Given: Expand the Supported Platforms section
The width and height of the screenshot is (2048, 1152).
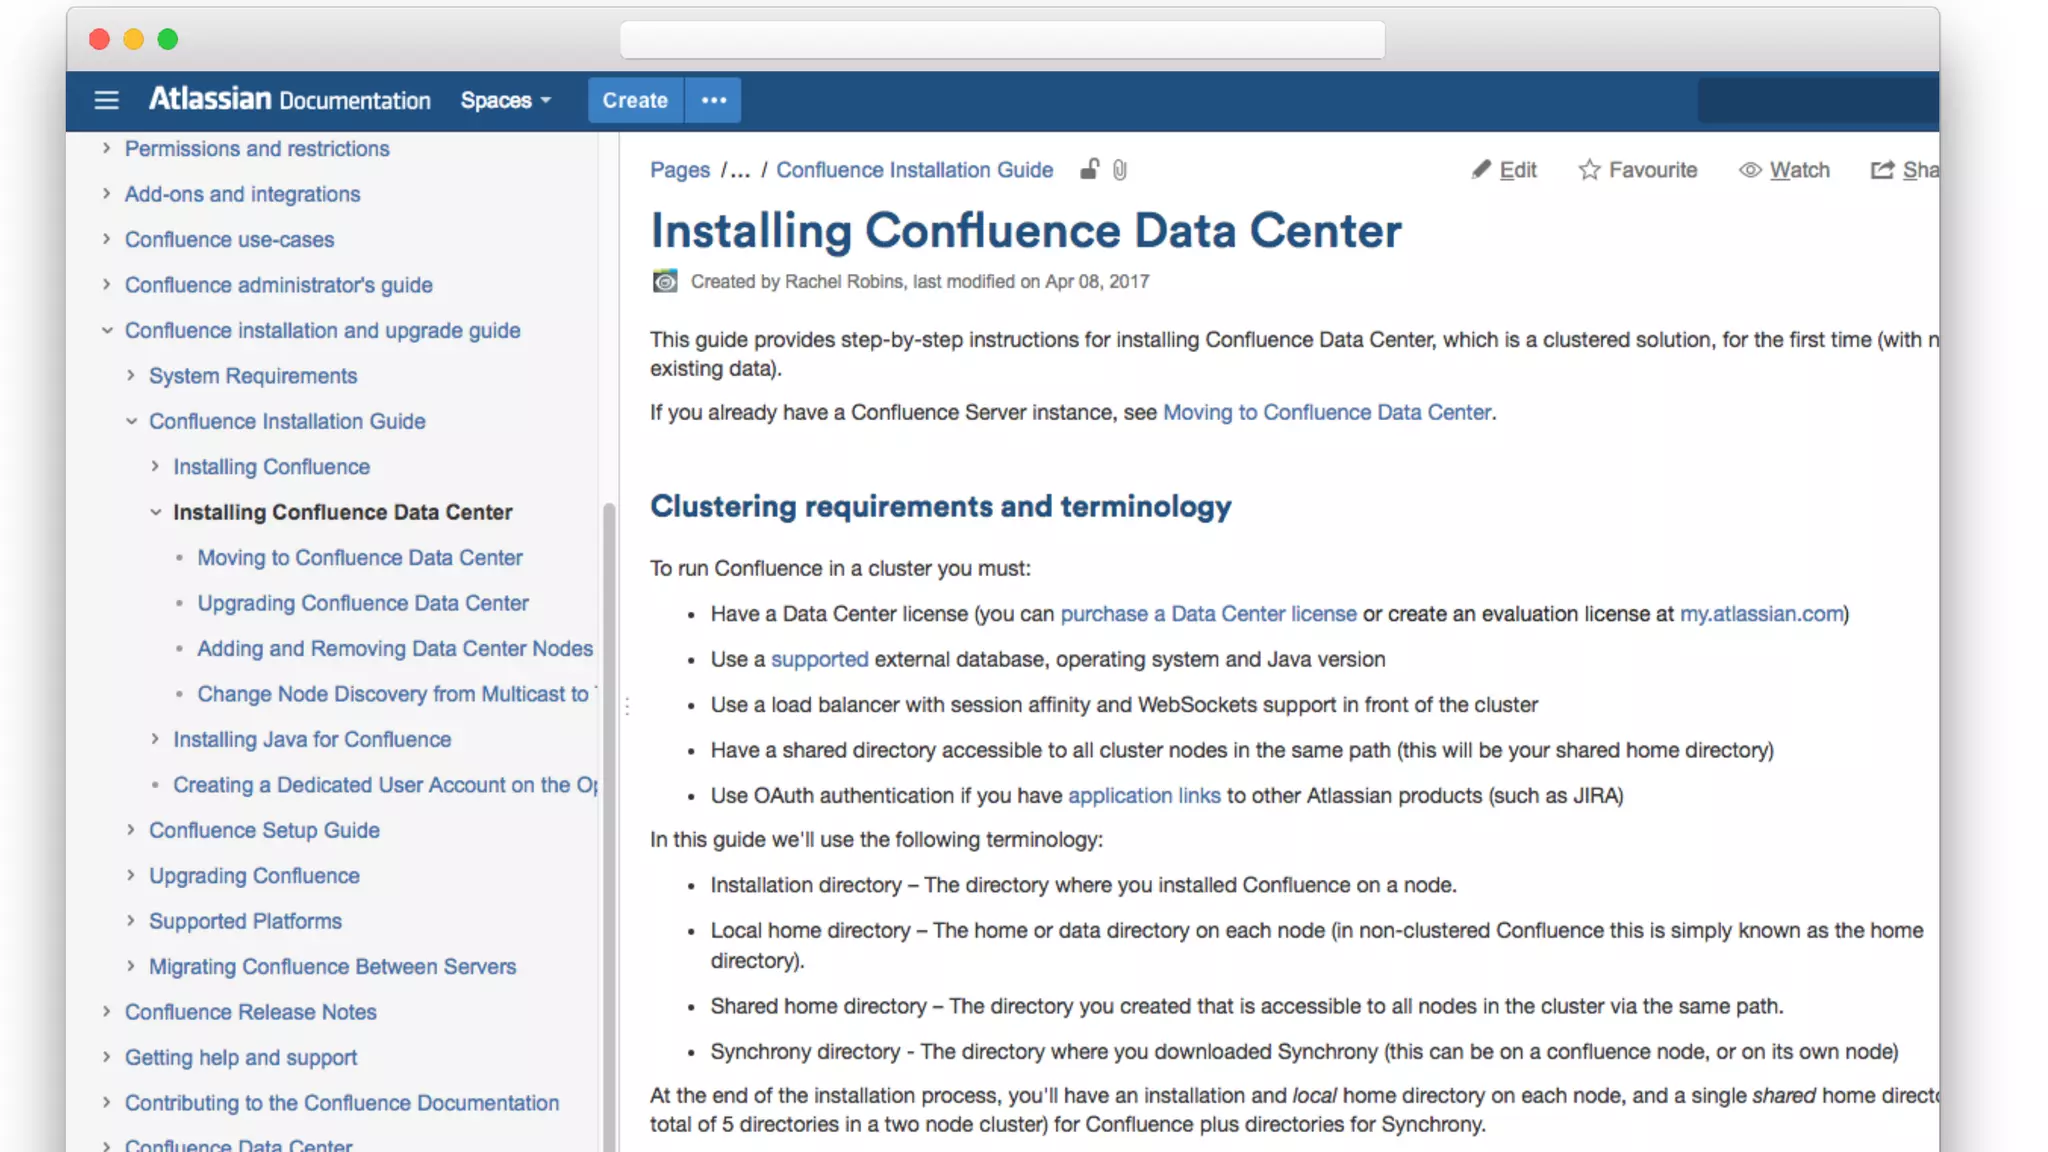Looking at the screenshot, I should tap(131, 921).
